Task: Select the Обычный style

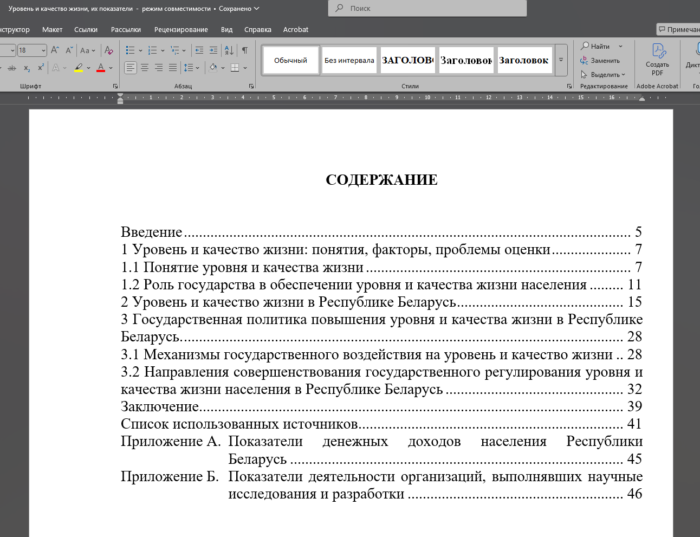Action: pos(291,60)
